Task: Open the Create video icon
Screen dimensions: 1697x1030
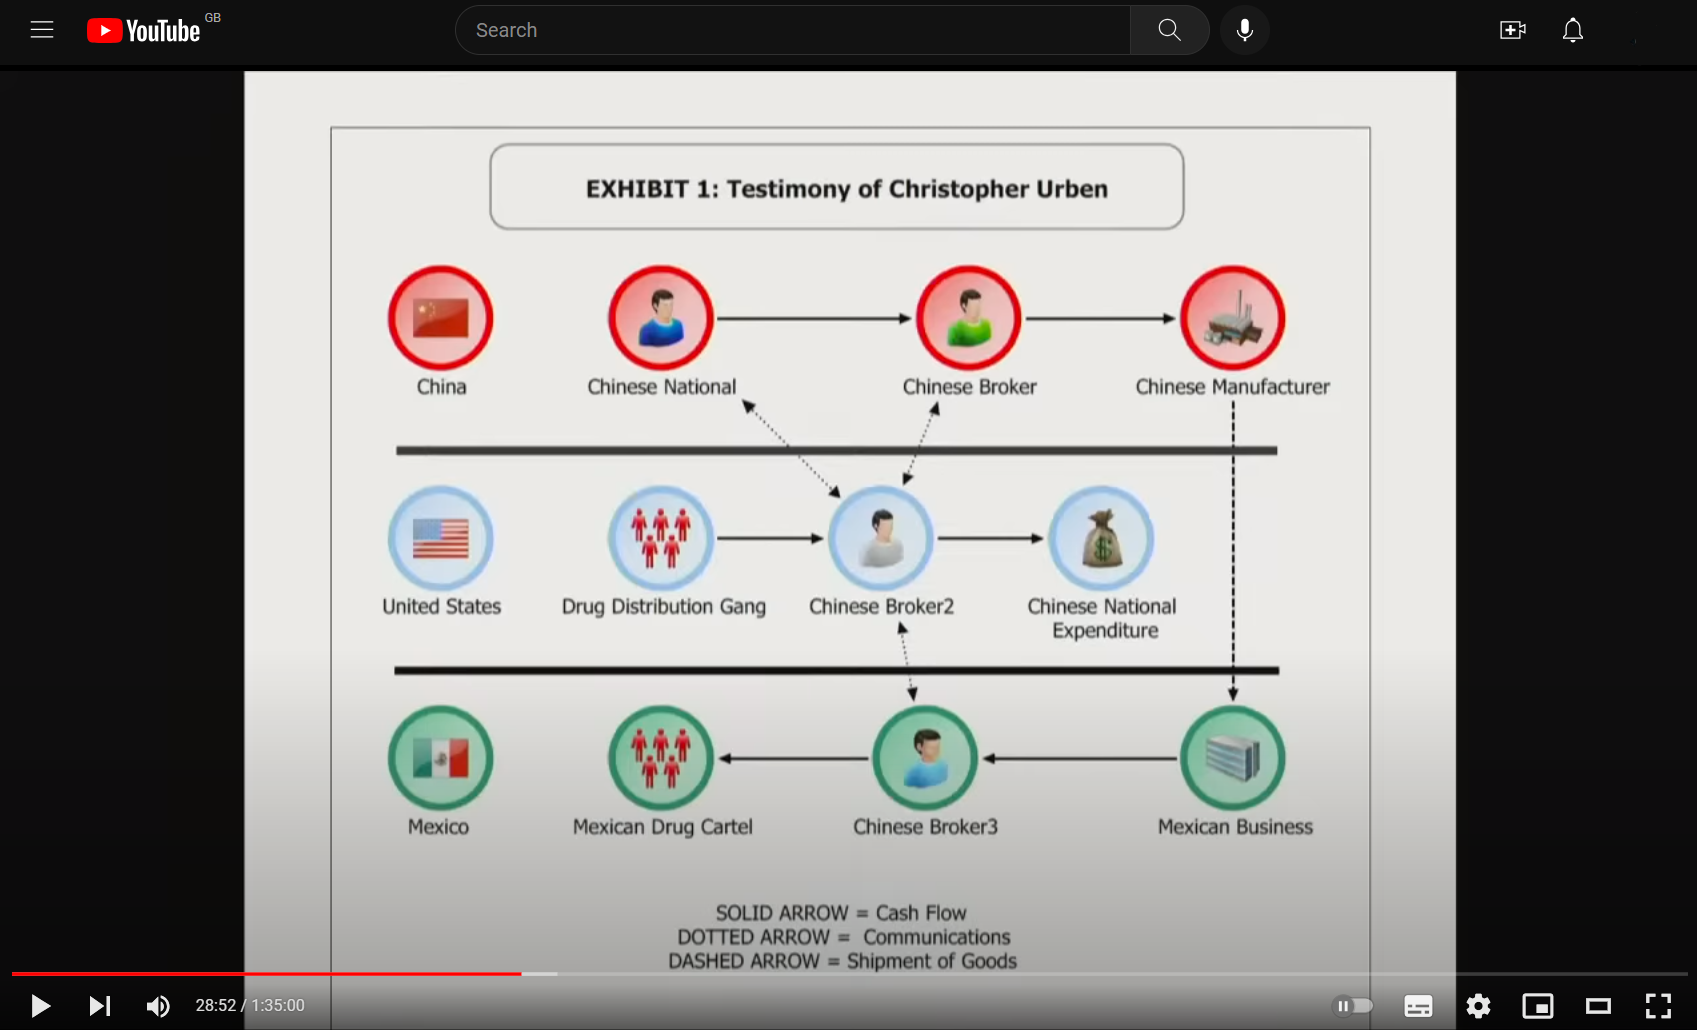Action: (1512, 30)
